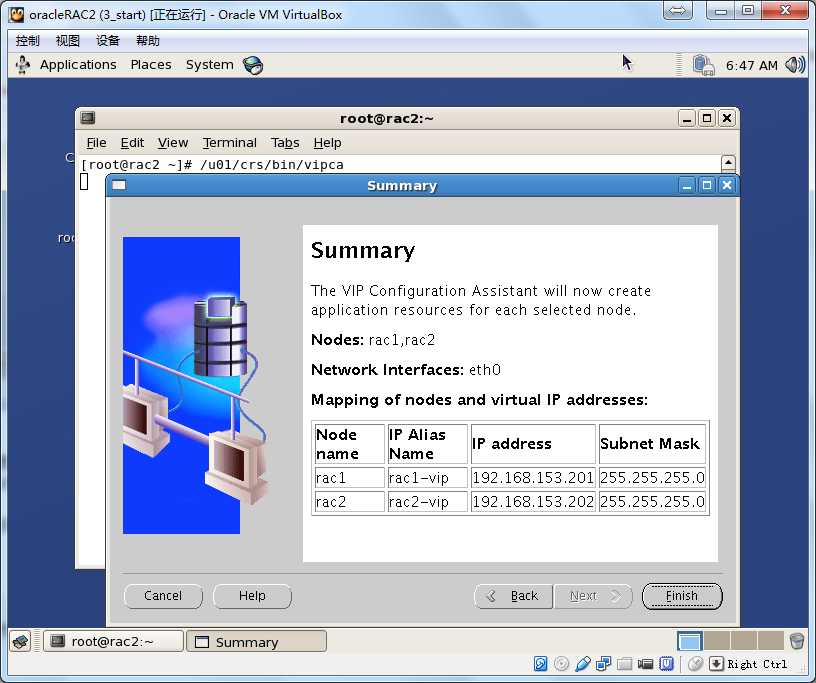The image size is (816, 683).
Task: Select the second workspace in switcher
Action: (x=717, y=641)
